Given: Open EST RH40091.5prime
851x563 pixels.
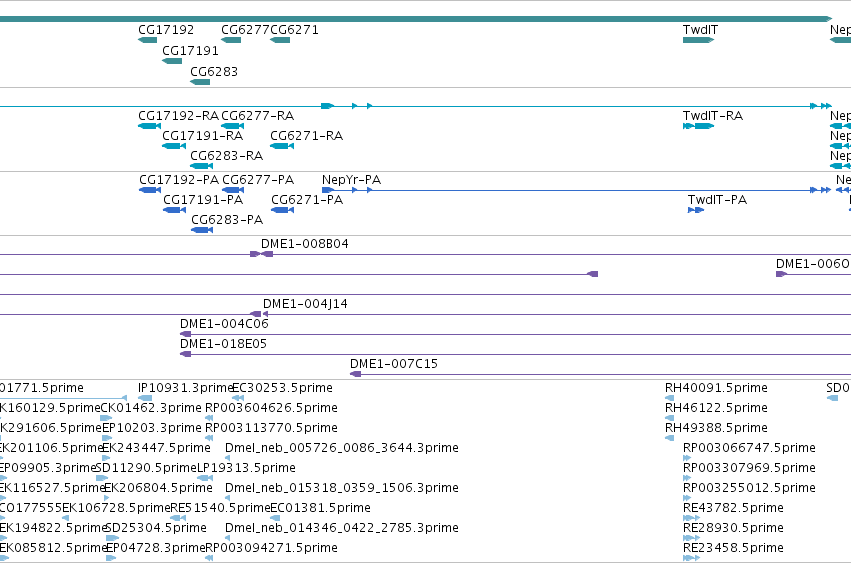Looking at the screenshot, I should coord(716,388).
